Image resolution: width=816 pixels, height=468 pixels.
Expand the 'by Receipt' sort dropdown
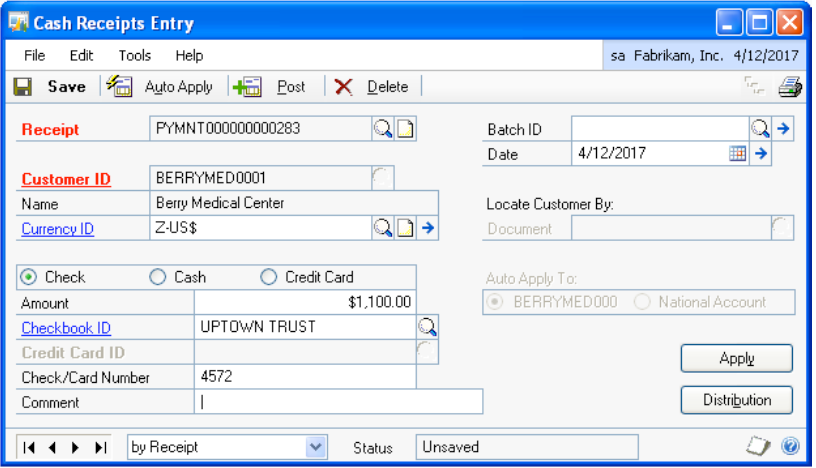tap(316, 447)
